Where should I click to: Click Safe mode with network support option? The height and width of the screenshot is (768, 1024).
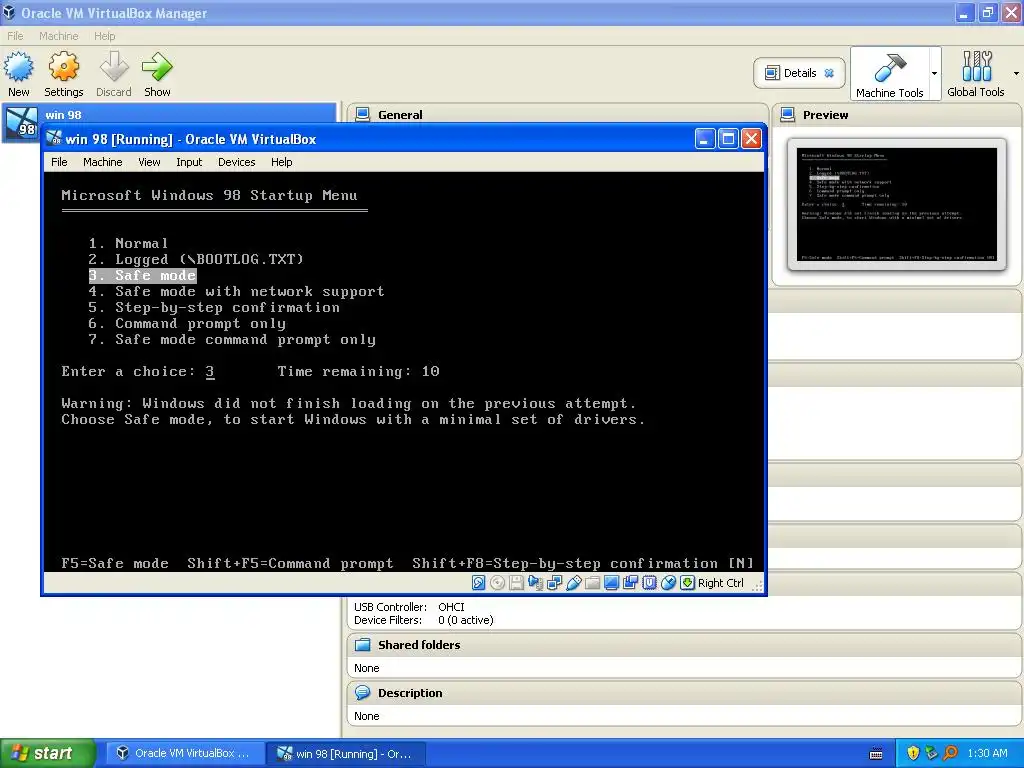236,291
